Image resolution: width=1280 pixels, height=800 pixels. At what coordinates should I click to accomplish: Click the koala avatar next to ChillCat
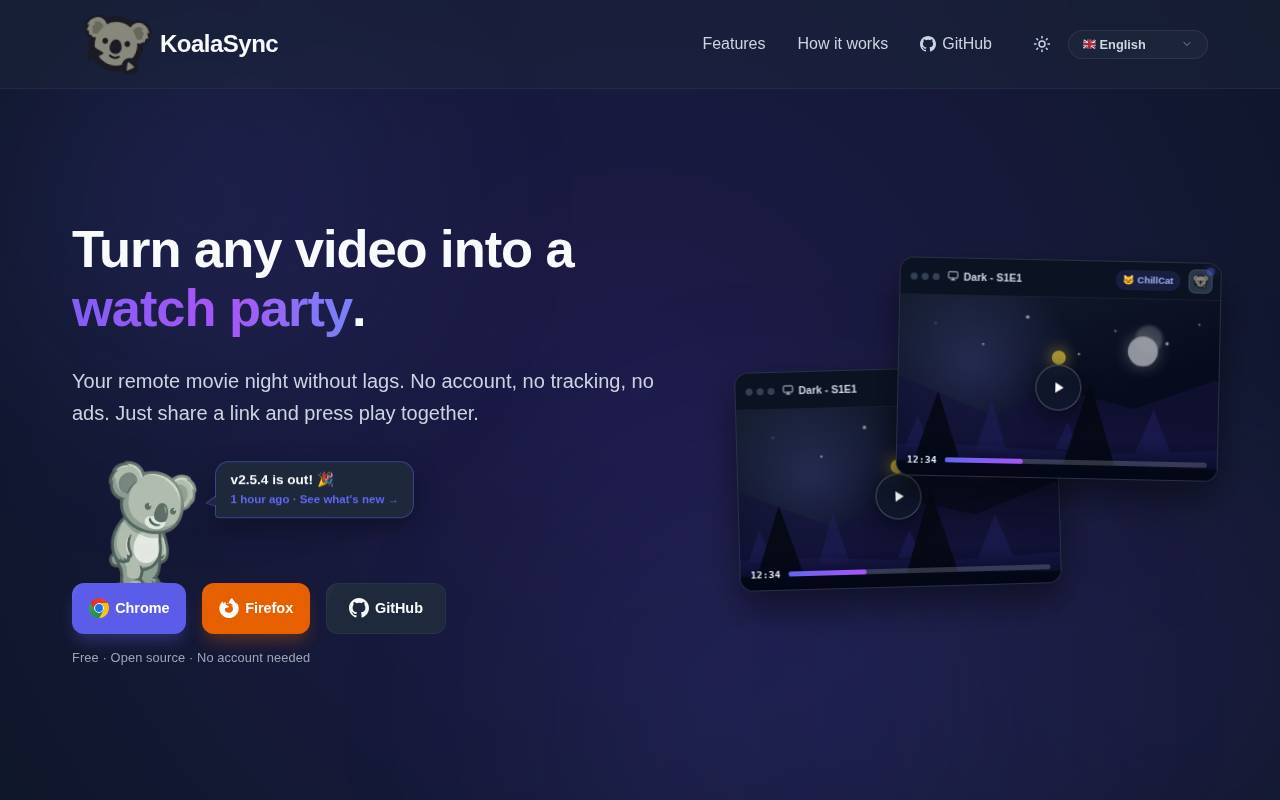point(1200,282)
